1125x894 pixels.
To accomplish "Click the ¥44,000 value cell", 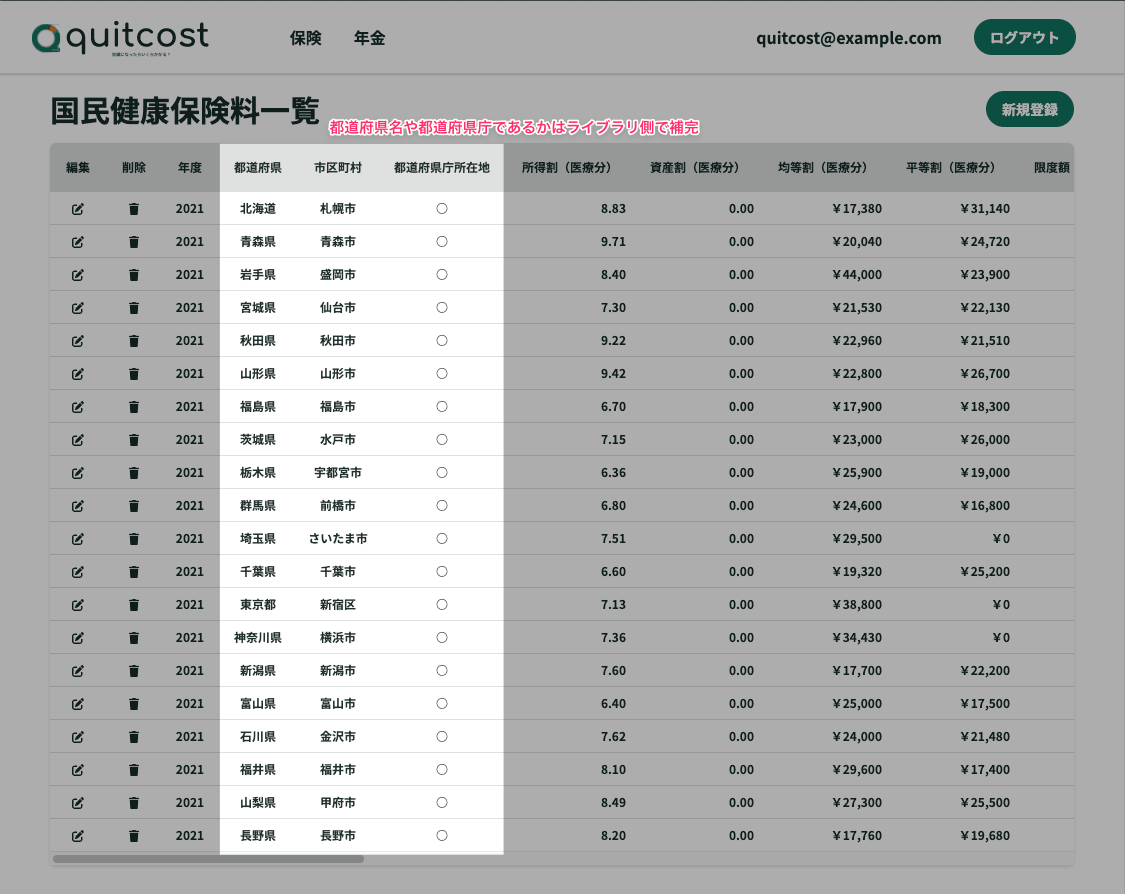I will pyautogui.click(x=857, y=275).
